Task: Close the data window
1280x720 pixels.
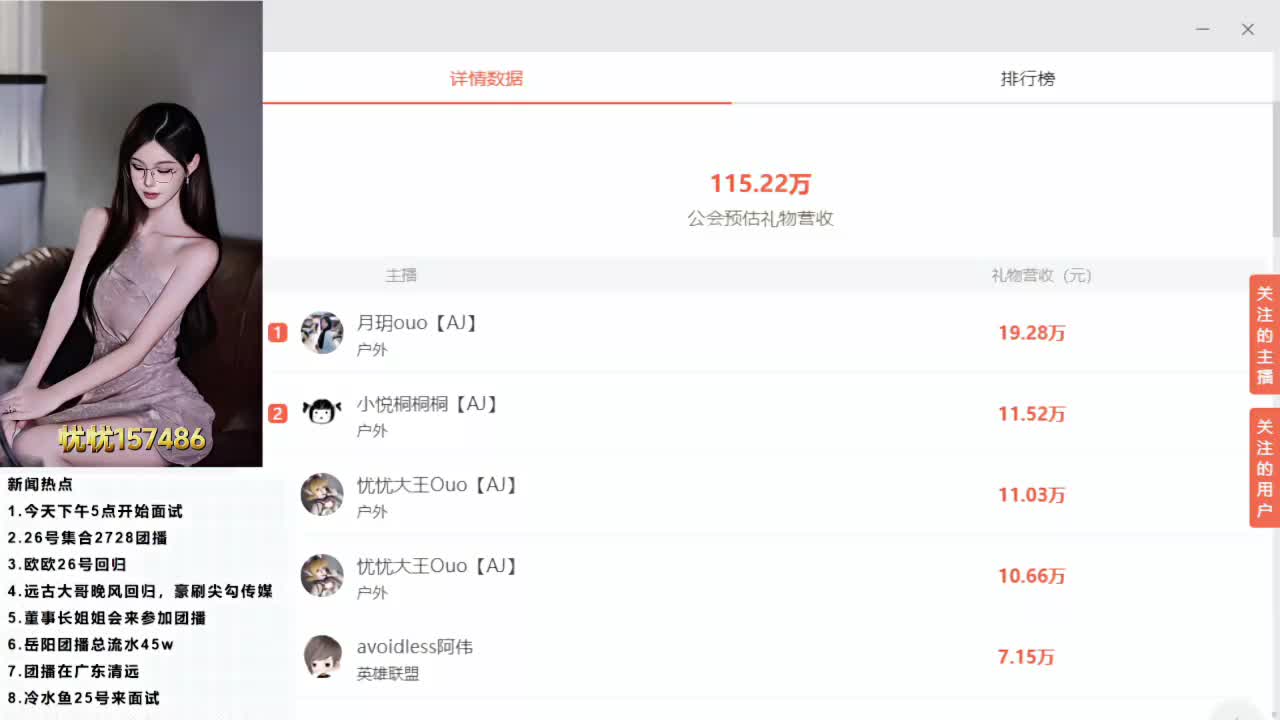Action: tap(1248, 29)
